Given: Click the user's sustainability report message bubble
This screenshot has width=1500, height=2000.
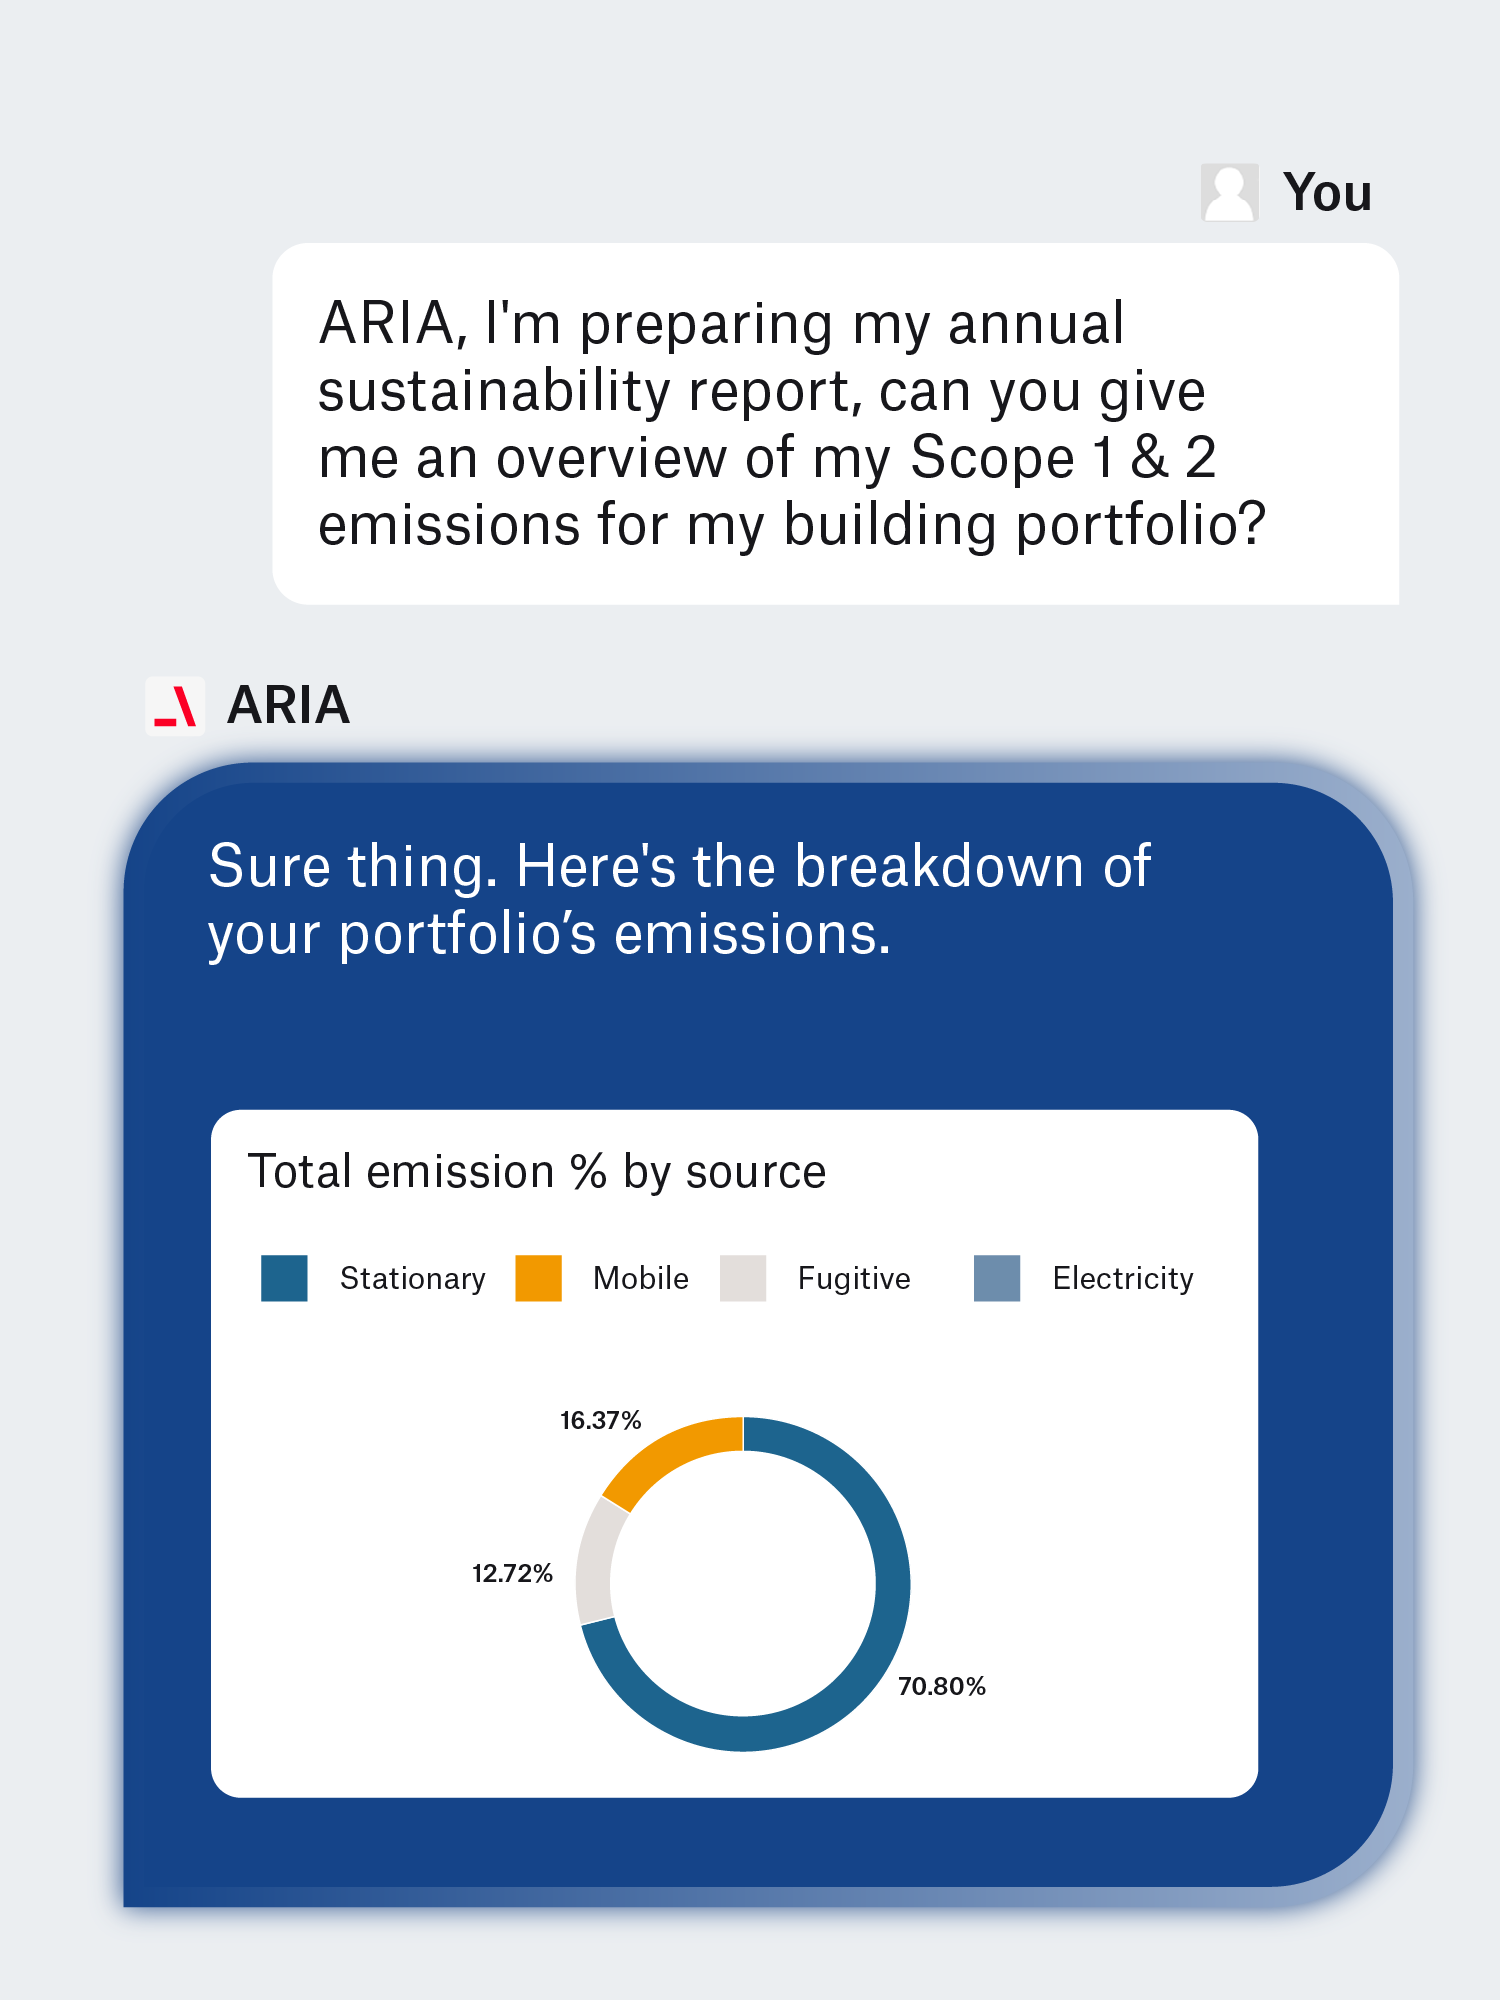Looking at the screenshot, I should tap(834, 424).
